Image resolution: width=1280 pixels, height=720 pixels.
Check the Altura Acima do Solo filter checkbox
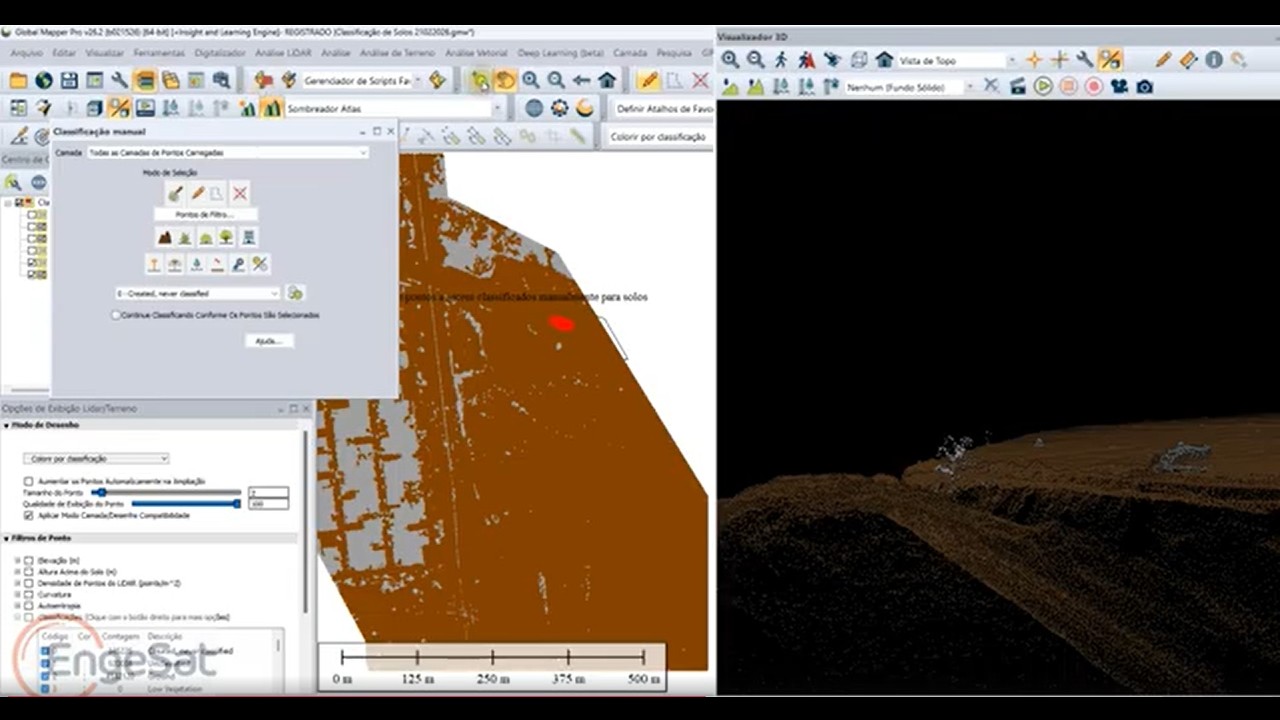point(28,572)
